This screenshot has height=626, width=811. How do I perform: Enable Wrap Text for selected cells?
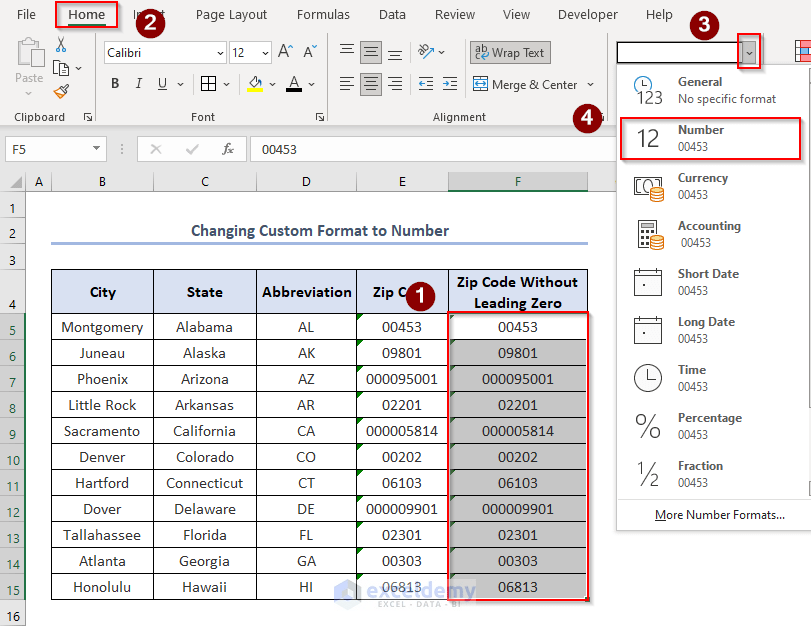[x=510, y=52]
